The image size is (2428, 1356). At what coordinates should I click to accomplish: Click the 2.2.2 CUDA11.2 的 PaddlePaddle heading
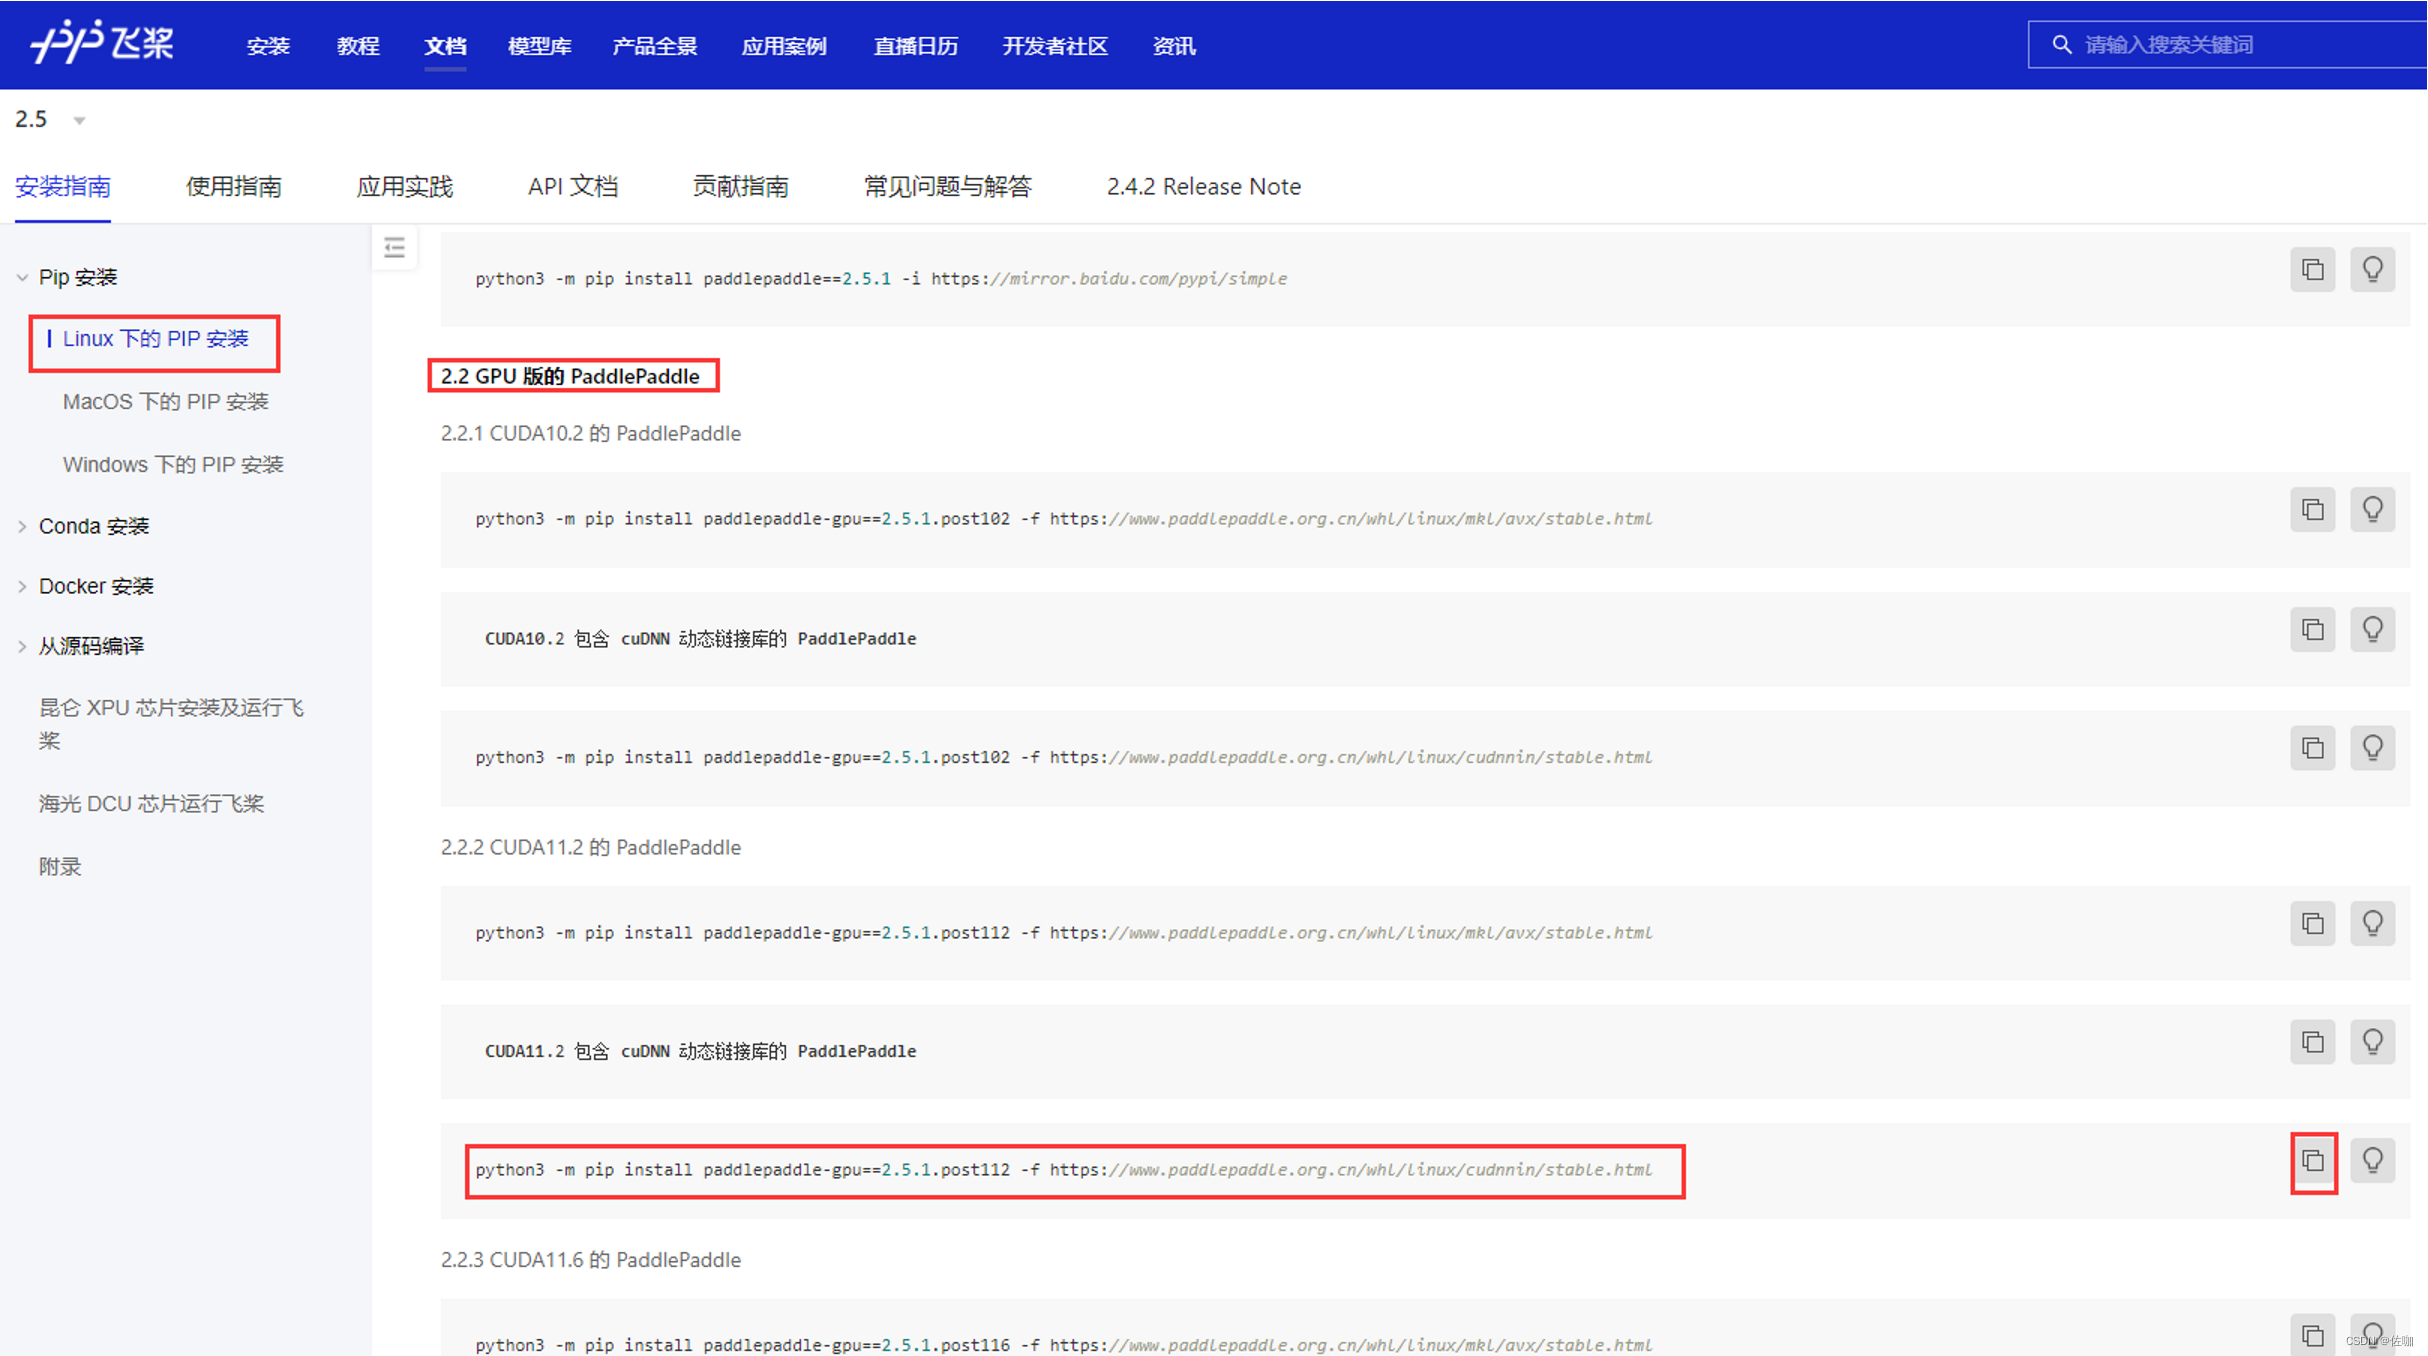pyautogui.click(x=590, y=847)
